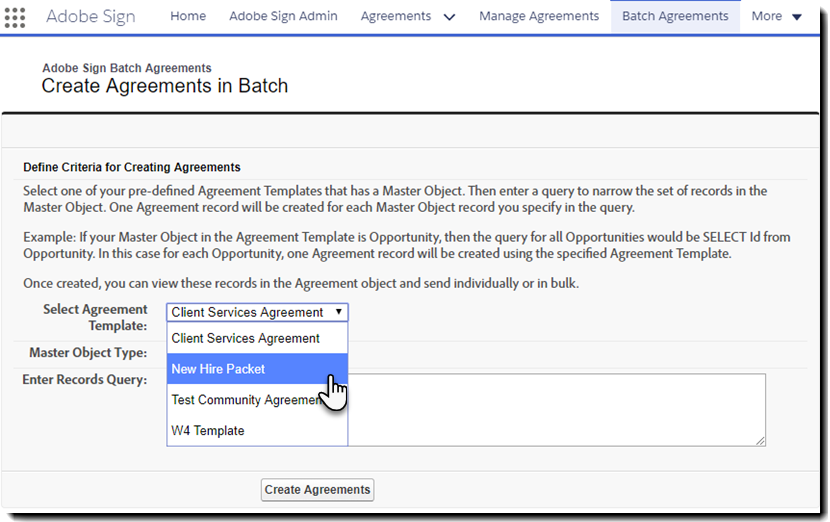
Task: Open the Adobe Sign Admin tab
Action: click(x=283, y=16)
